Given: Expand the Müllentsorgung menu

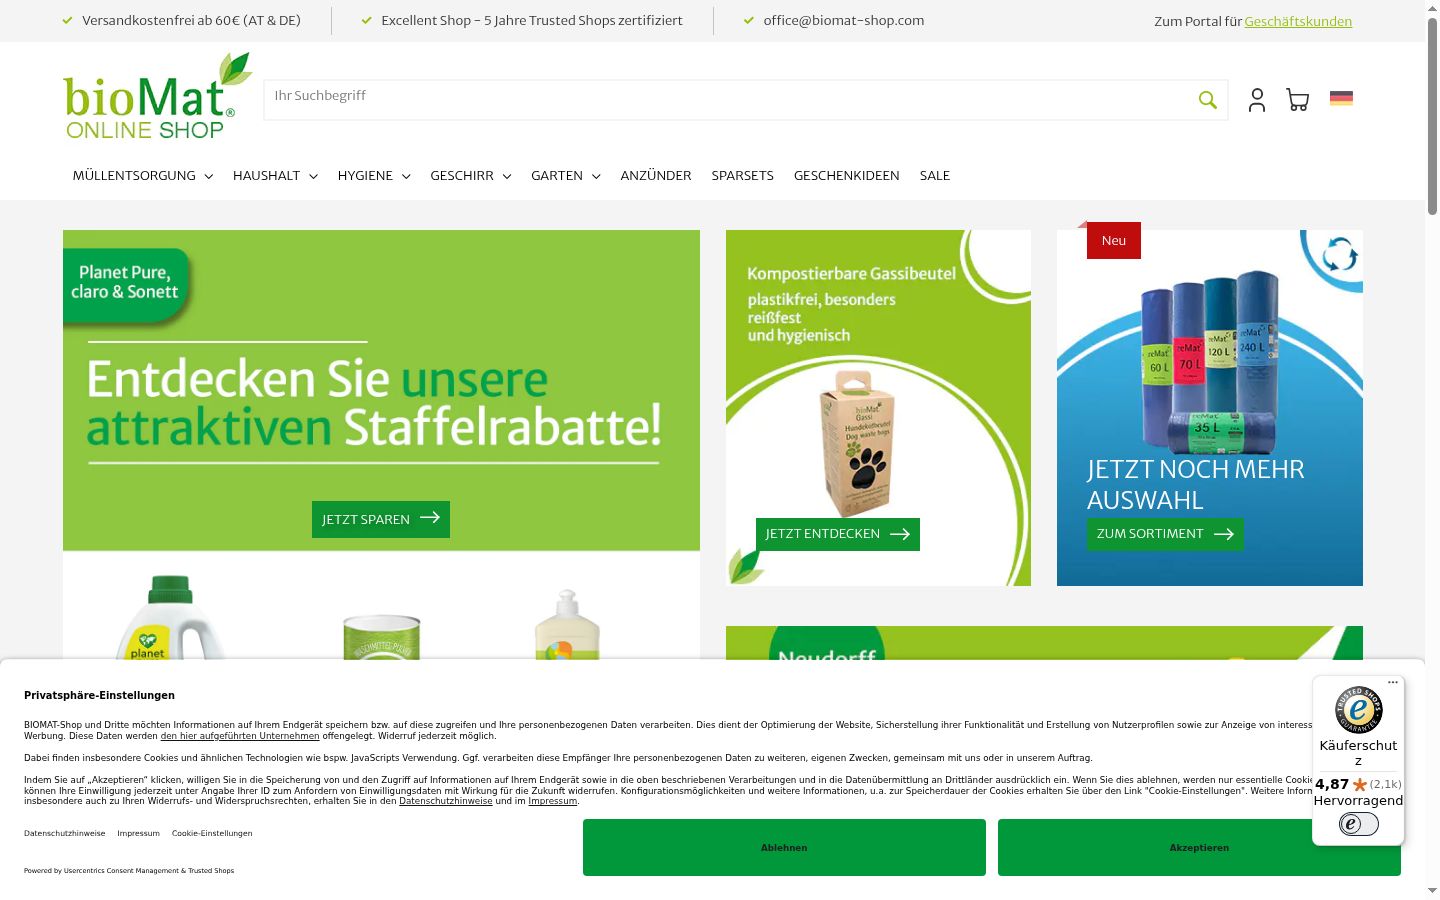Looking at the screenshot, I should point(143,176).
